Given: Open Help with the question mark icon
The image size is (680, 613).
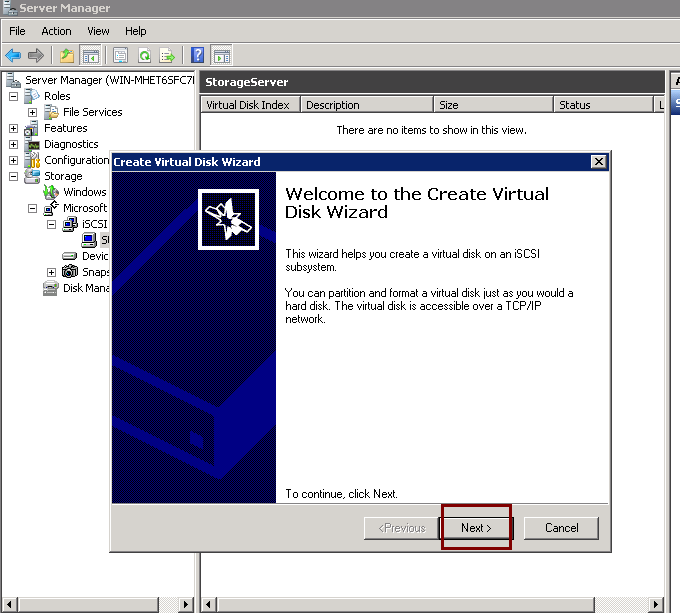Looking at the screenshot, I should [198, 55].
